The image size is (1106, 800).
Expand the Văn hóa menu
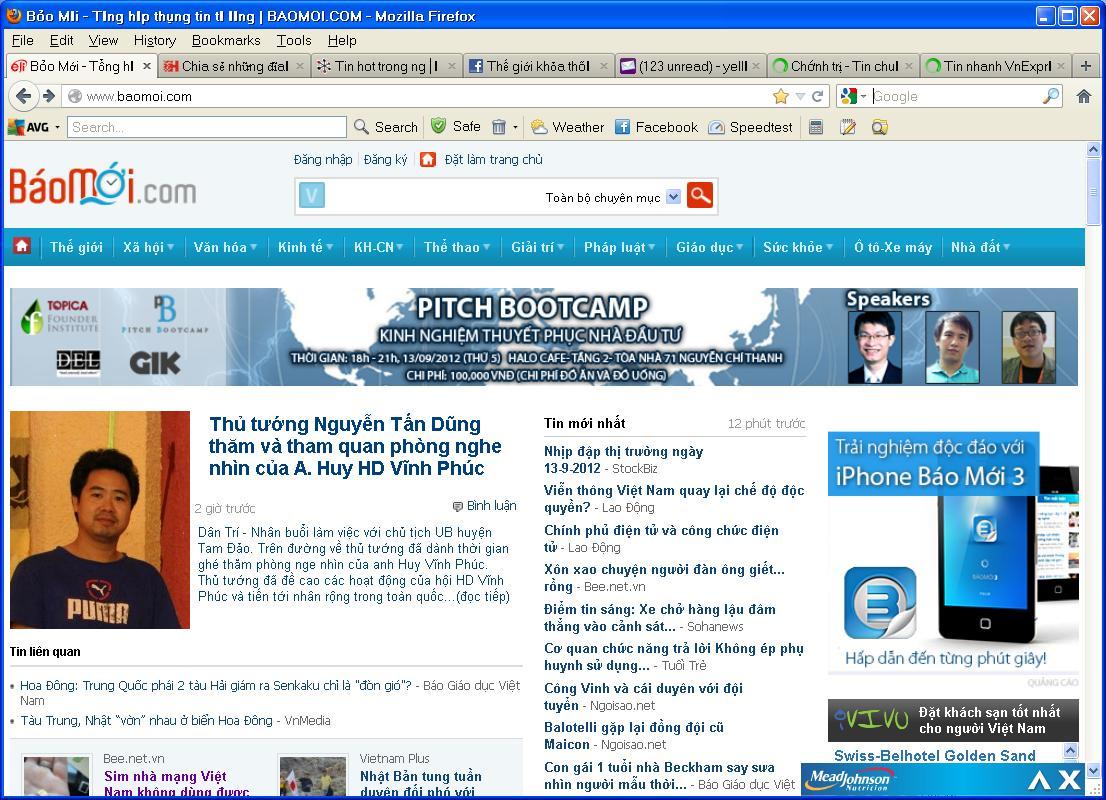click(225, 247)
